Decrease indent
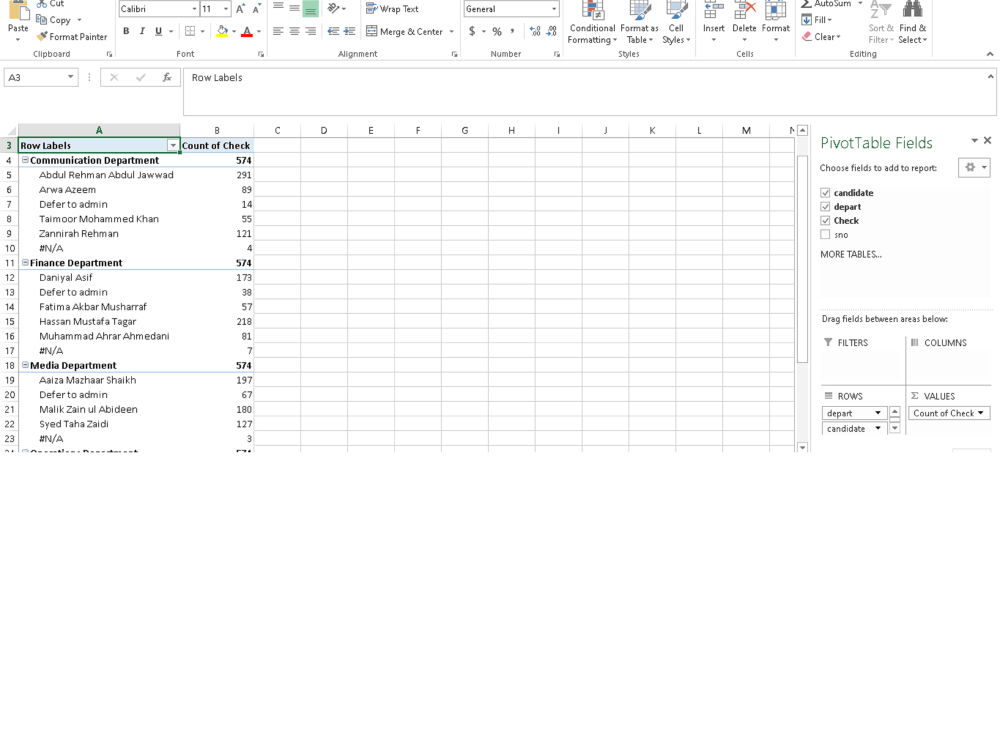 [x=333, y=31]
